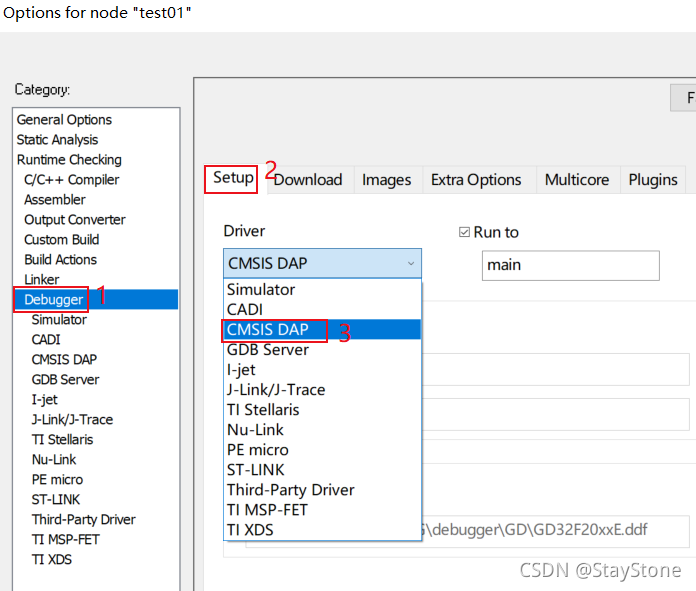
Task: Select Third-Party Driver in the Category list
Action: tap(83, 520)
